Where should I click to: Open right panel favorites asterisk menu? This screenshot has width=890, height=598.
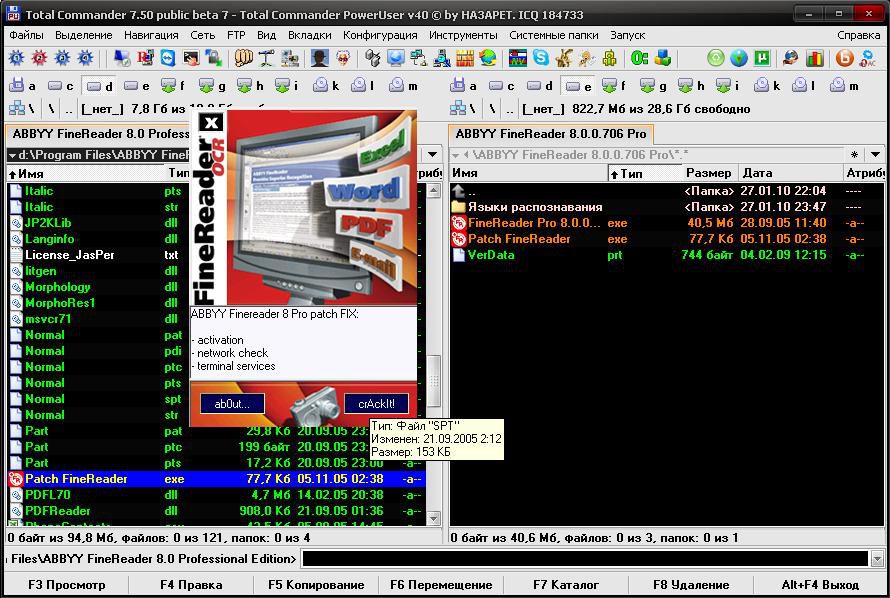click(x=854, y=154)
